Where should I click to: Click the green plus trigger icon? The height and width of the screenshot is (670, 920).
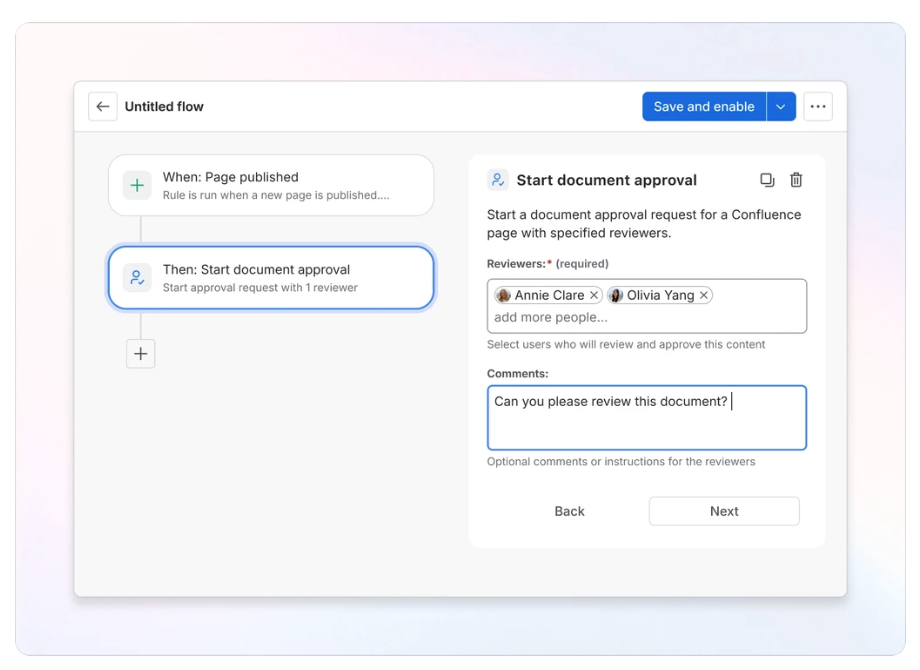[x=137, y=185]
